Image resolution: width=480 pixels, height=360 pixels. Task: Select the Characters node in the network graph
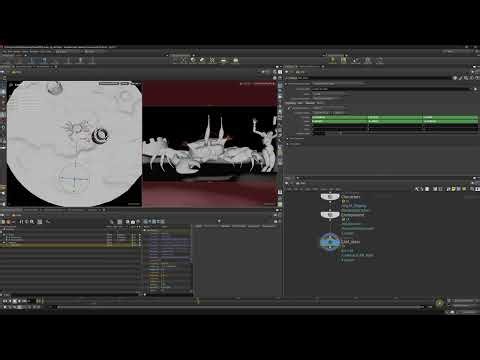330,197
